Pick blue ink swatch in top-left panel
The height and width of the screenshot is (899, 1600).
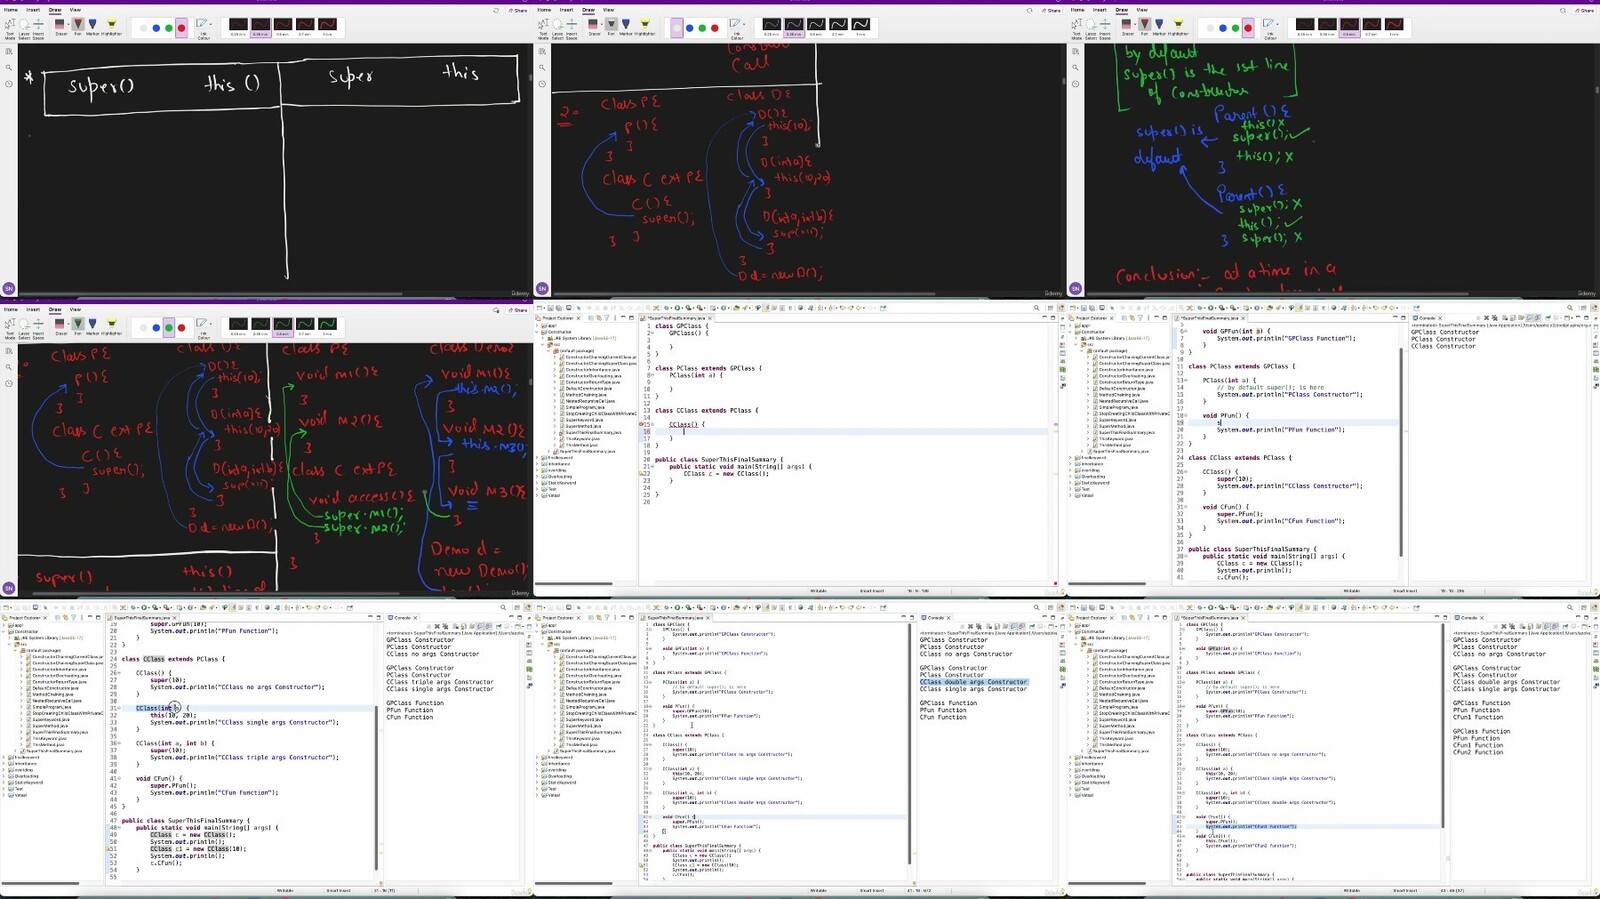(x=156, y=28)
